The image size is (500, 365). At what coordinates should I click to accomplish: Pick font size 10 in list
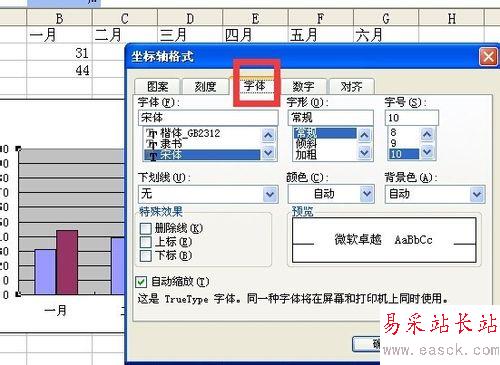[x=404, y=154]
